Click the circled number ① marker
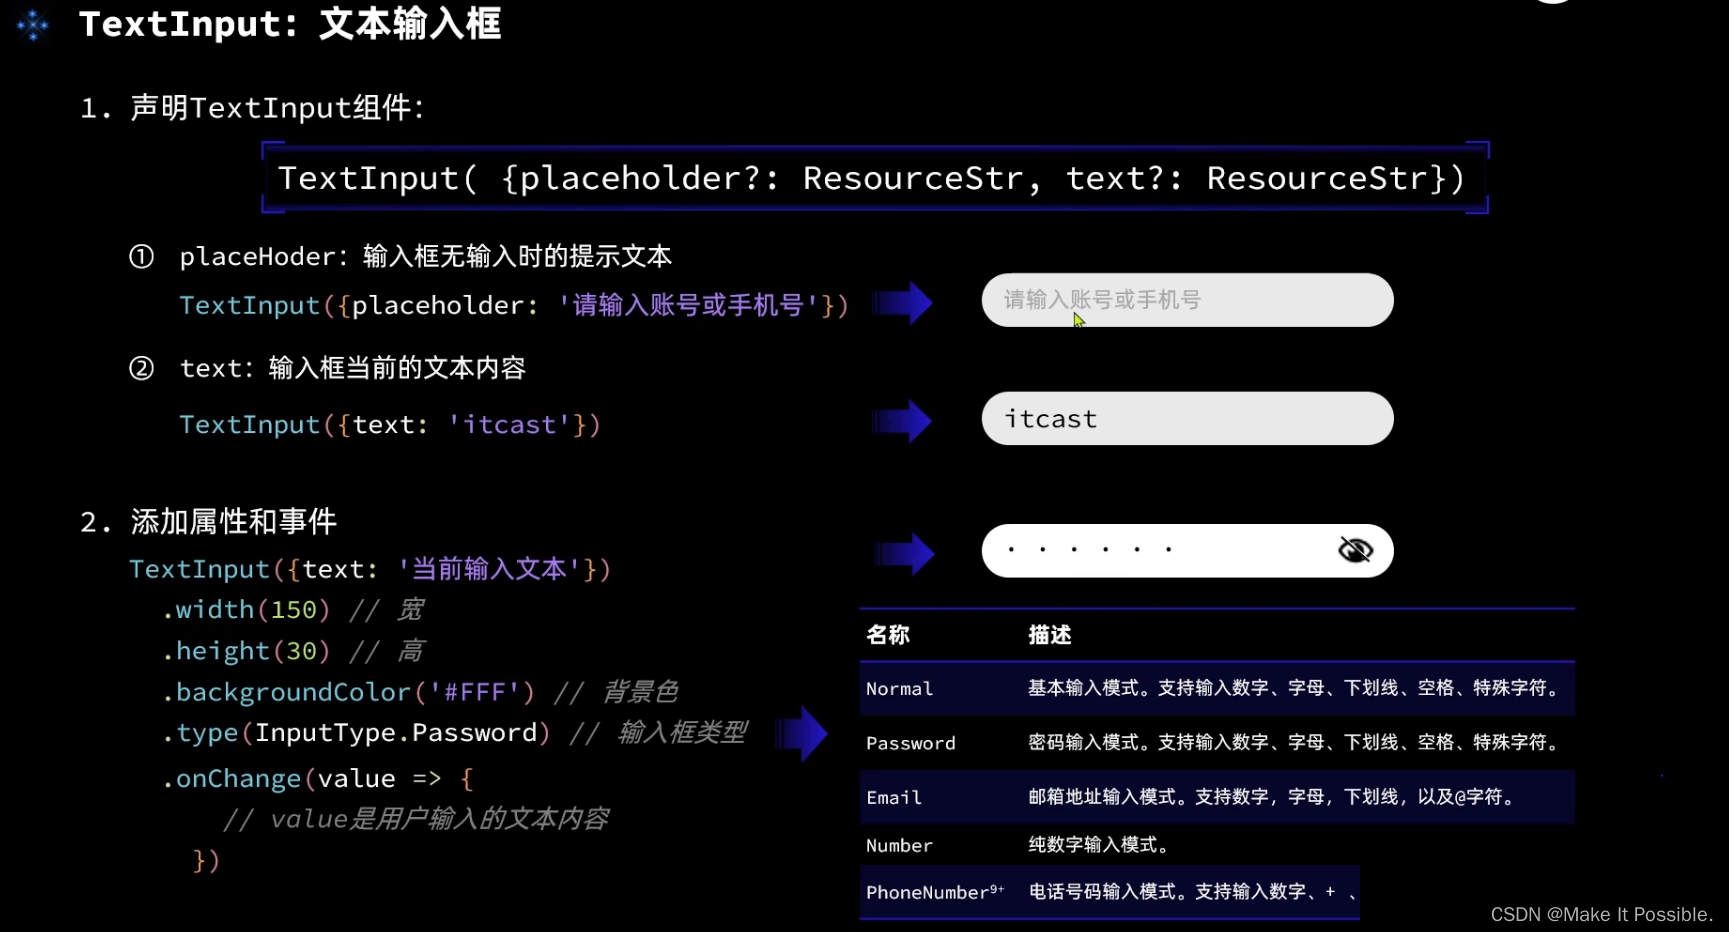The width and height of the screenshot is (1729, 932). coord(141,257)
